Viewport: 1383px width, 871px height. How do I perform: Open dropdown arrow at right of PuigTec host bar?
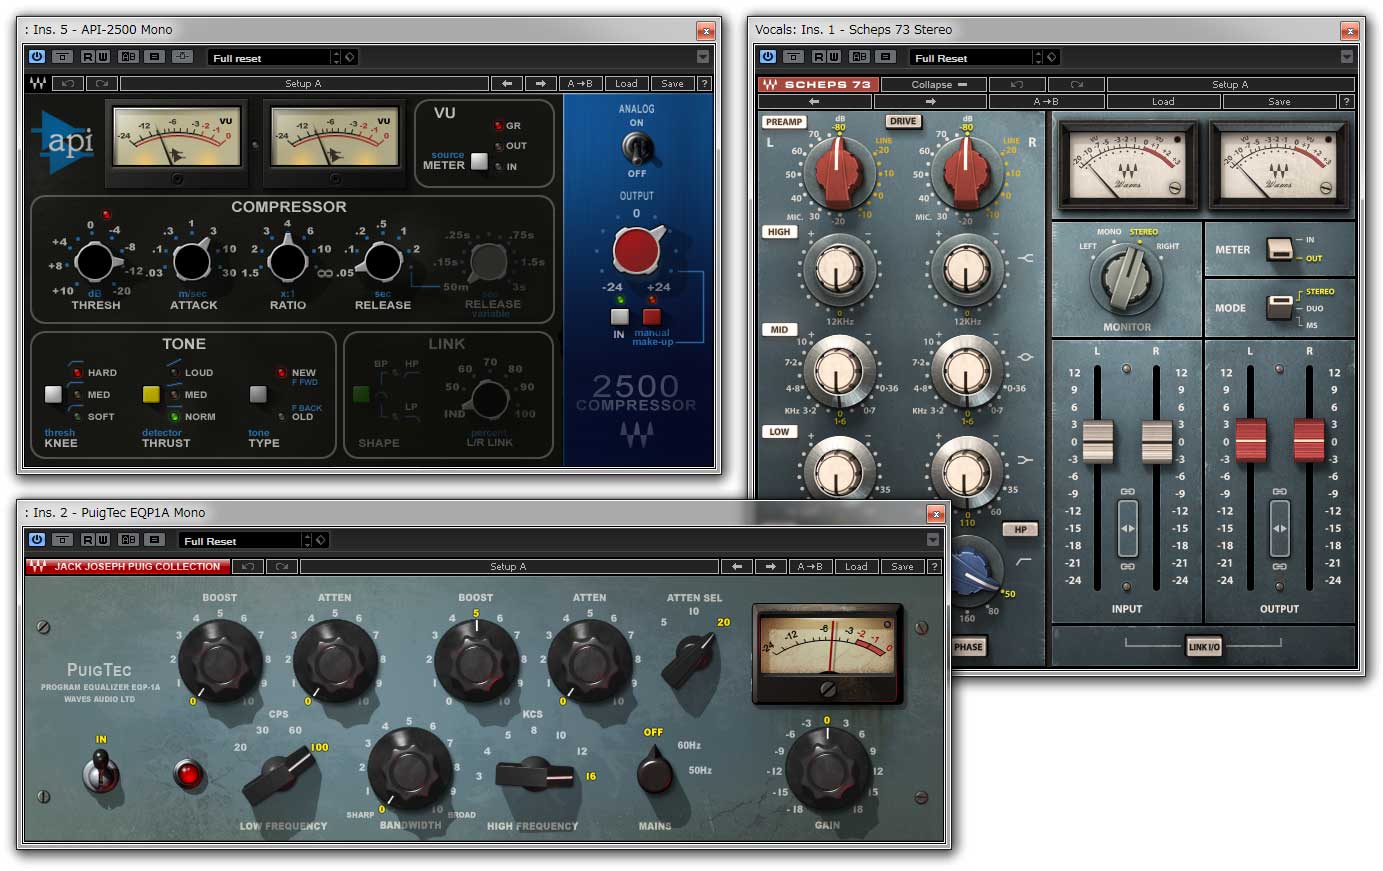point(933,540)
